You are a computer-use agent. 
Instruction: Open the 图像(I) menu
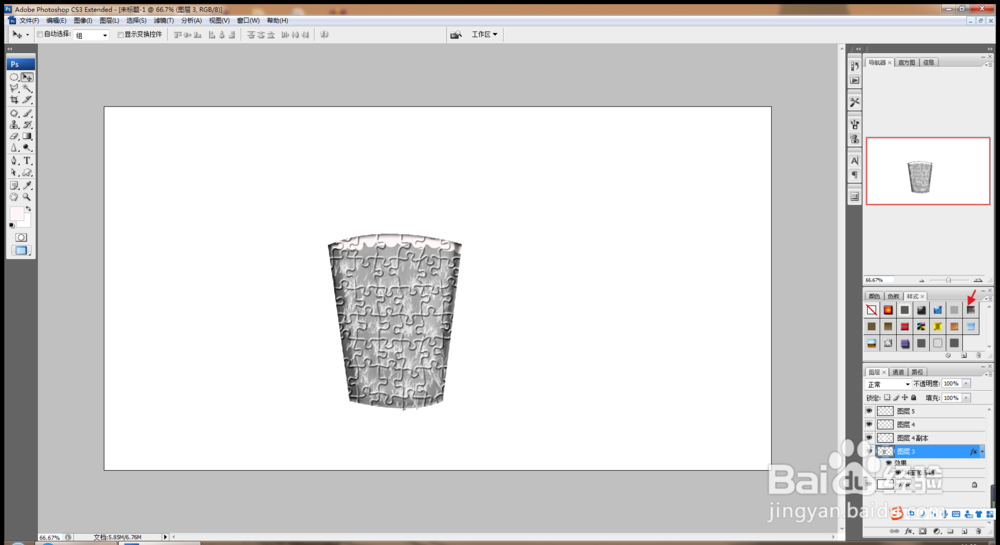tap(83, 20)
